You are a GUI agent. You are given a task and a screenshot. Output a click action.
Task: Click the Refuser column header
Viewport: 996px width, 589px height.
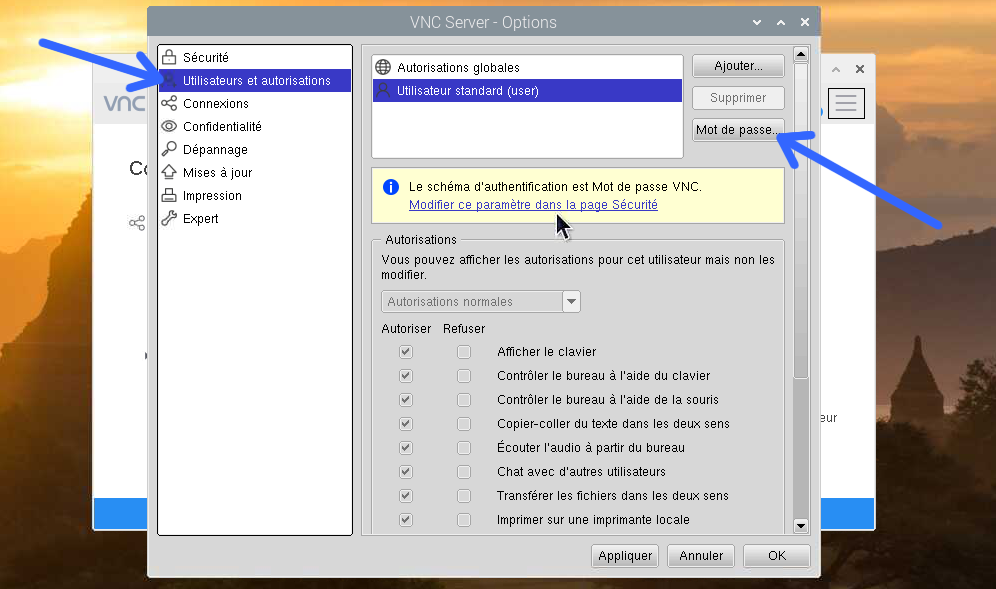pos(464,328)
